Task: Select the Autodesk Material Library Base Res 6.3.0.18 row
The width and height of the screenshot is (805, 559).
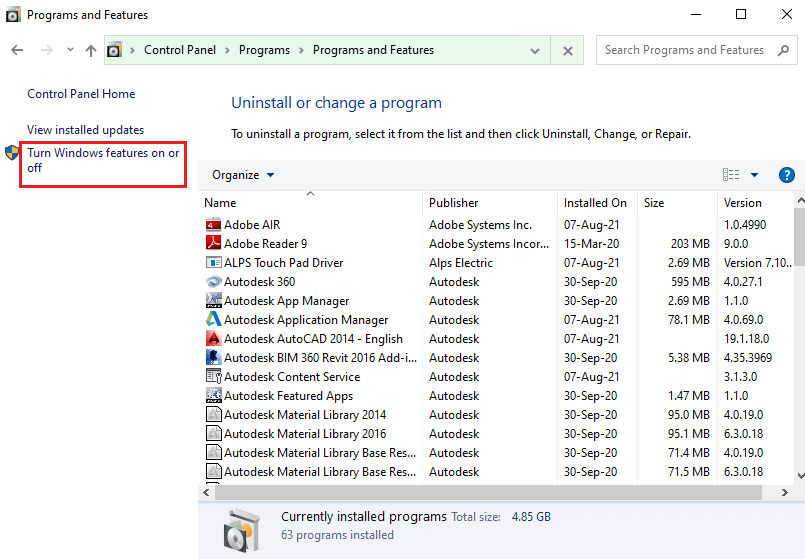Action: pyautogui.click(x=496, y=471)
